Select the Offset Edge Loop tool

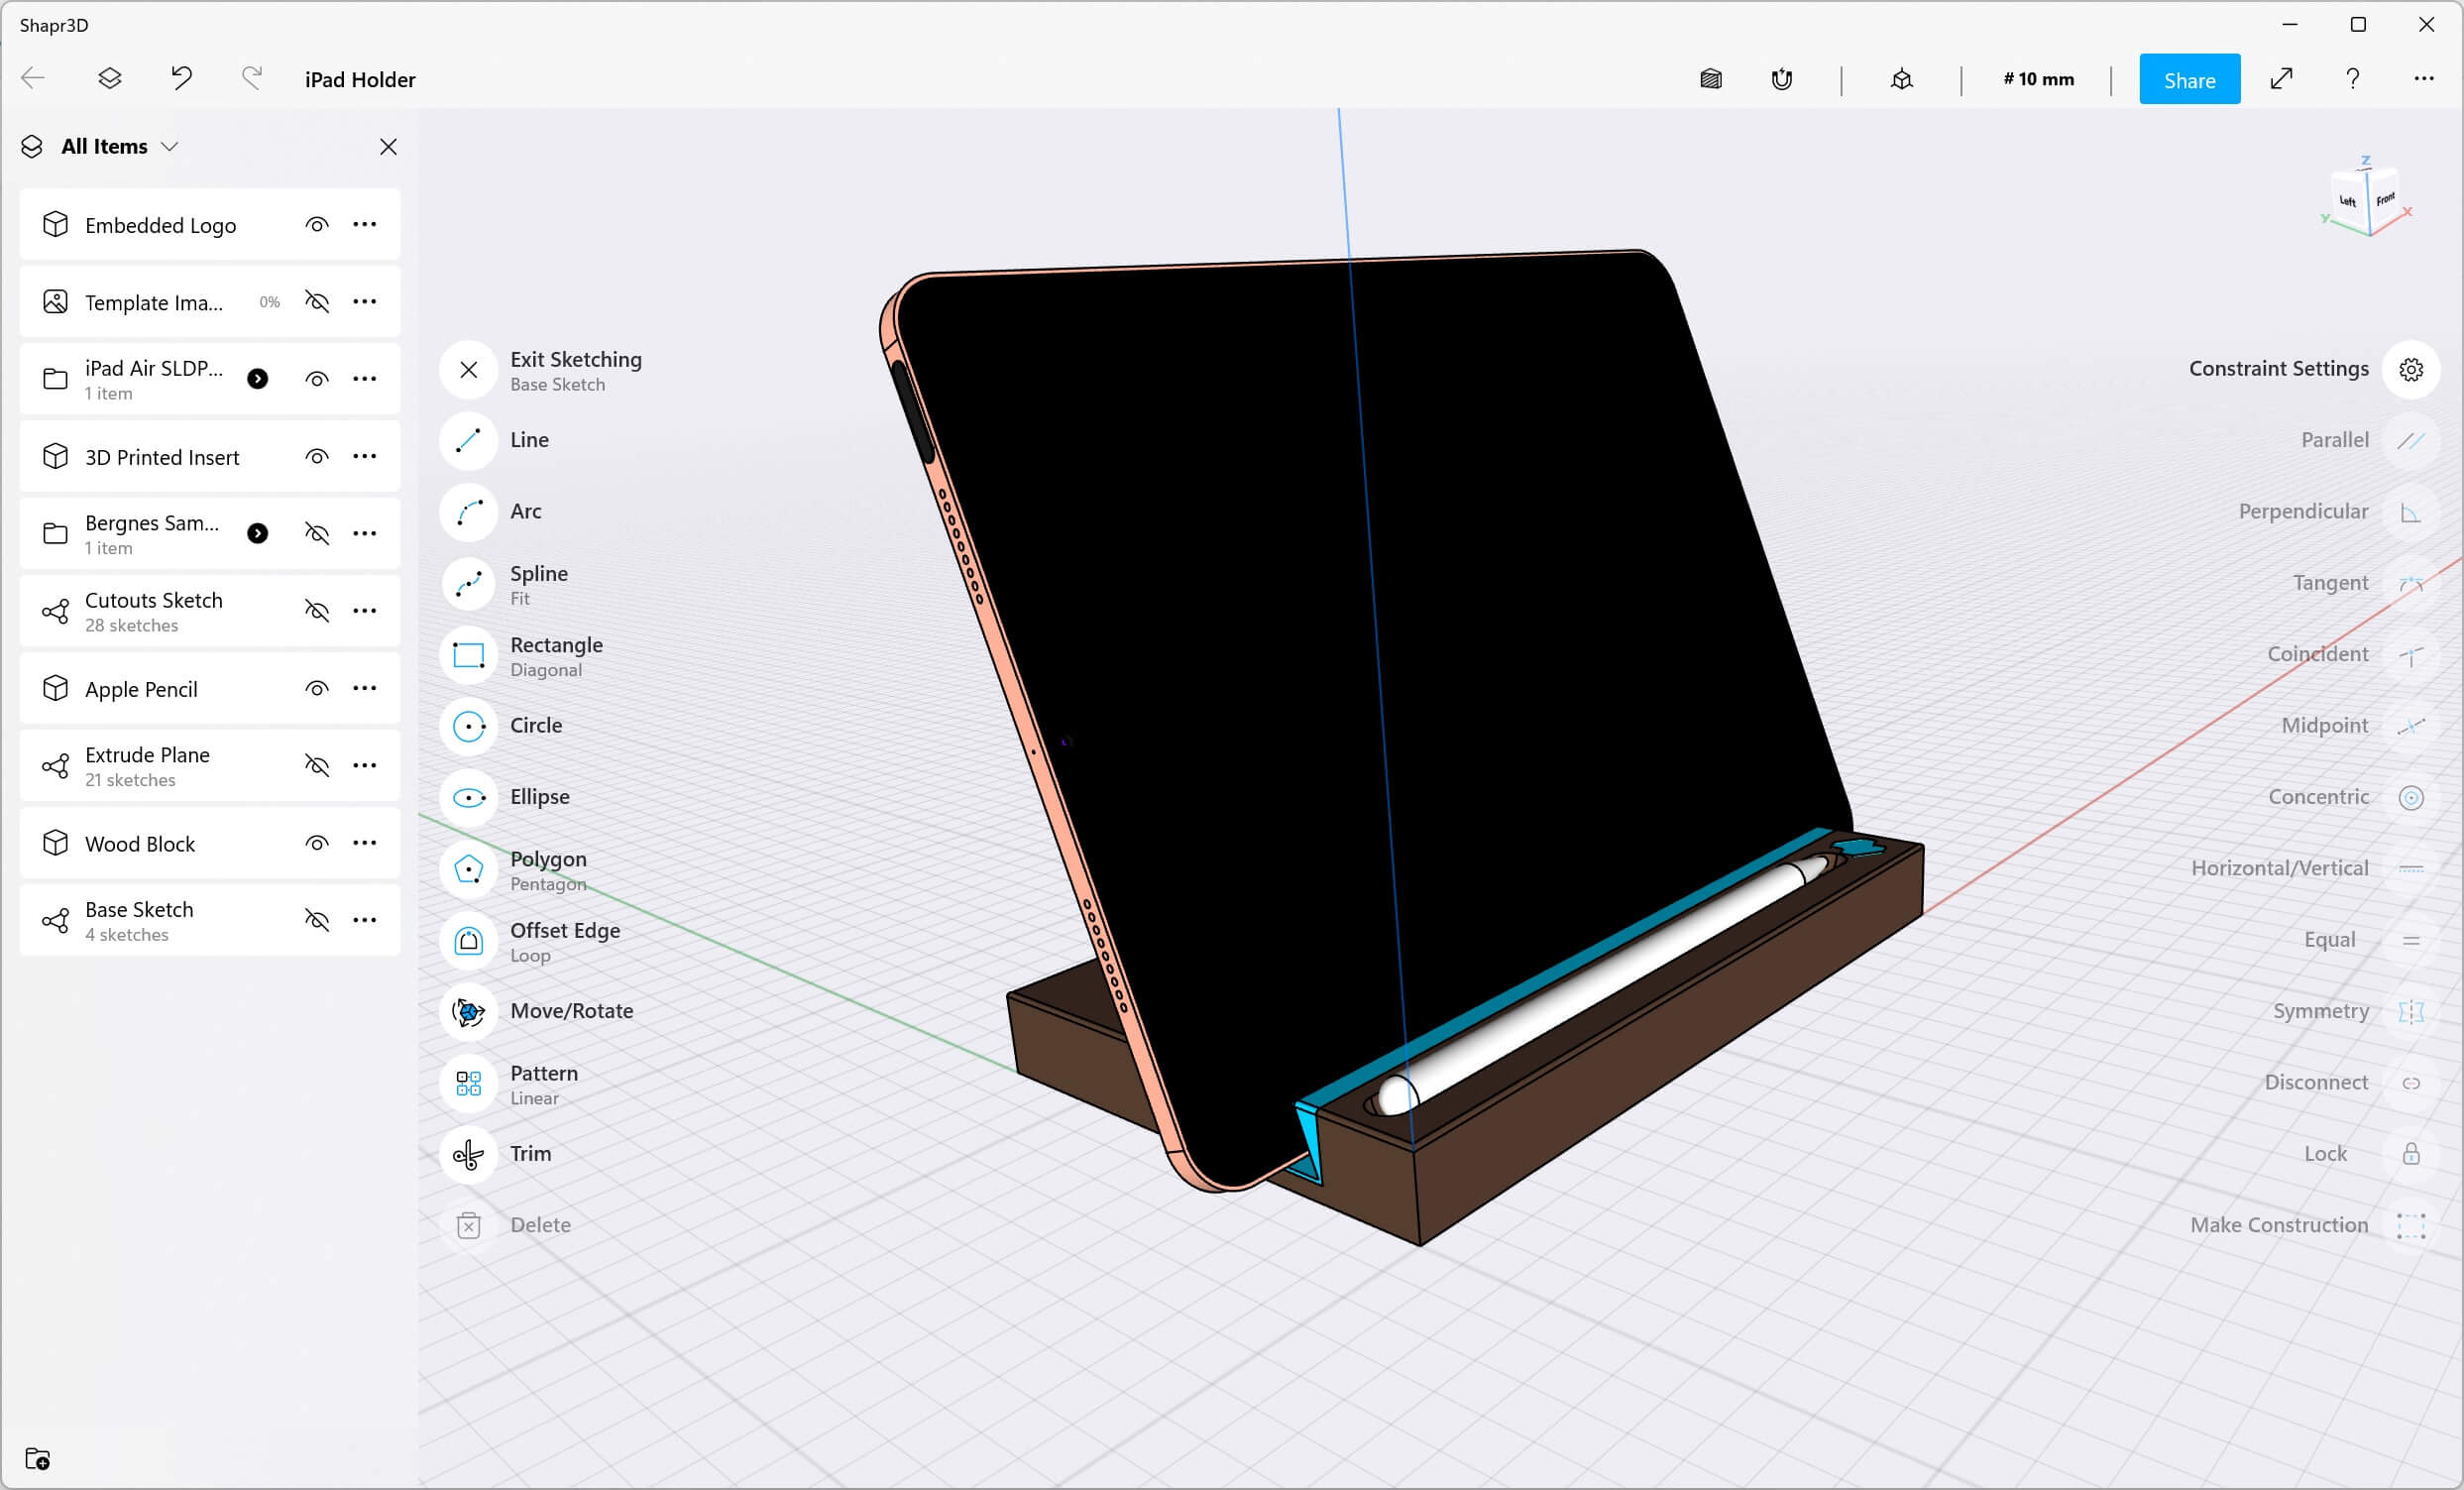coord(470,941)
